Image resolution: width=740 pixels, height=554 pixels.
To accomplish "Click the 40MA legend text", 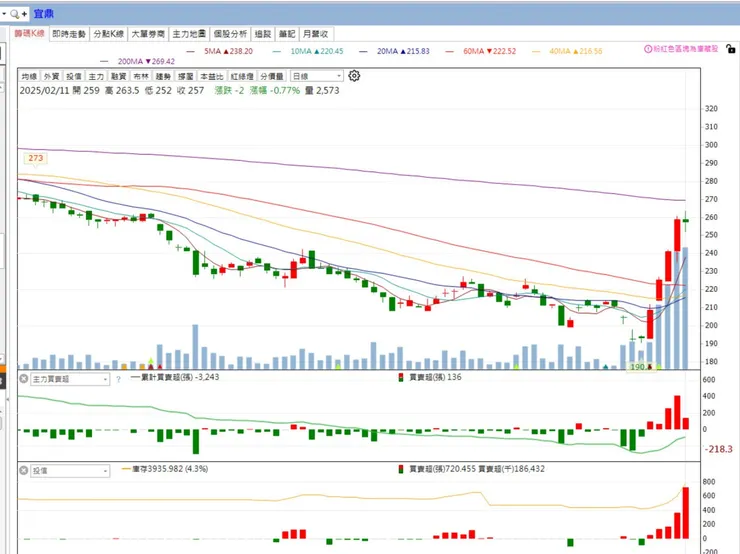I will click(x=576, y=51).
